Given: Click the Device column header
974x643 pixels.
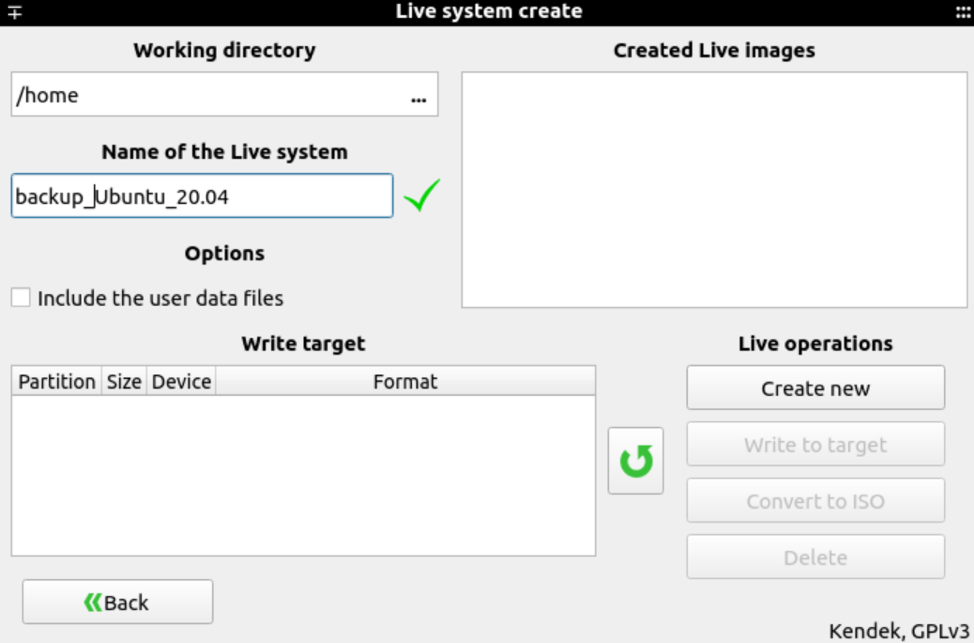Looking at the screenshot, I should [183, 381].
